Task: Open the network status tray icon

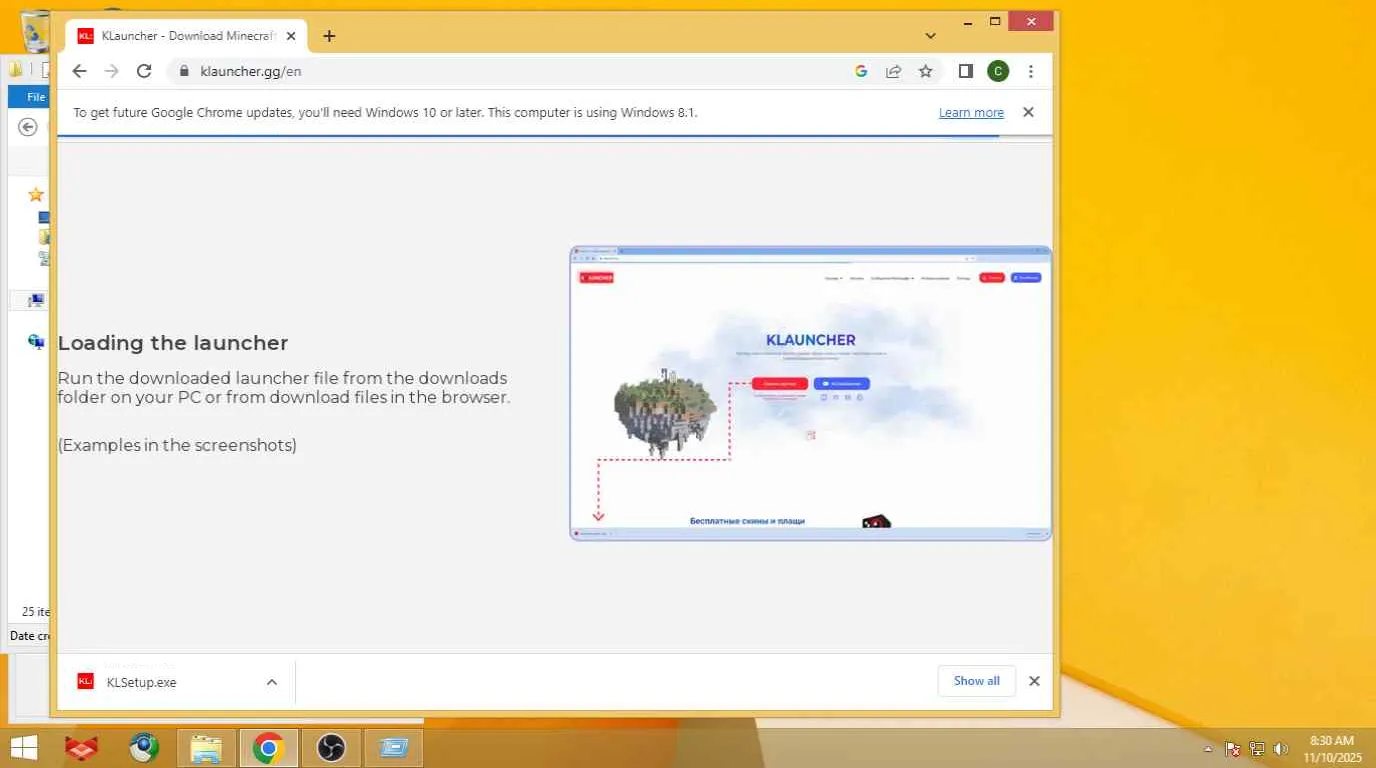Action: tap(1257, 748)
